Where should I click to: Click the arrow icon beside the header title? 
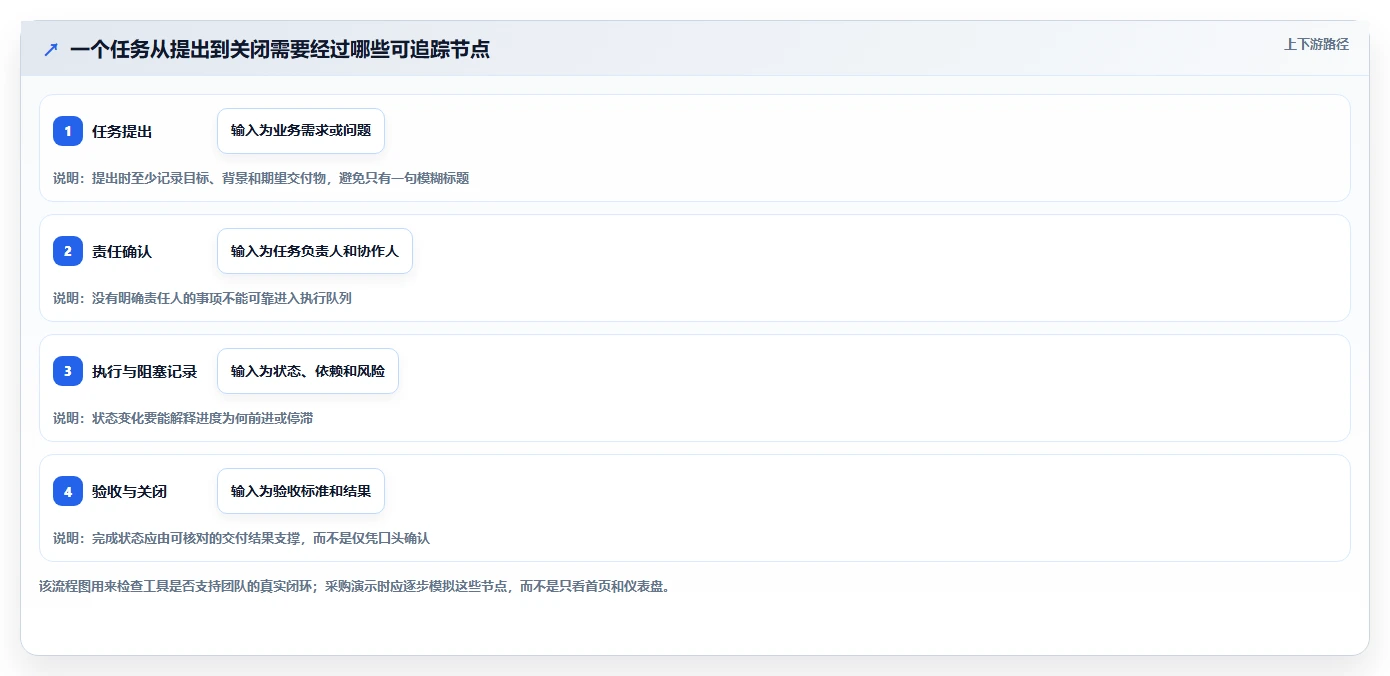click(x=51, y=49)
